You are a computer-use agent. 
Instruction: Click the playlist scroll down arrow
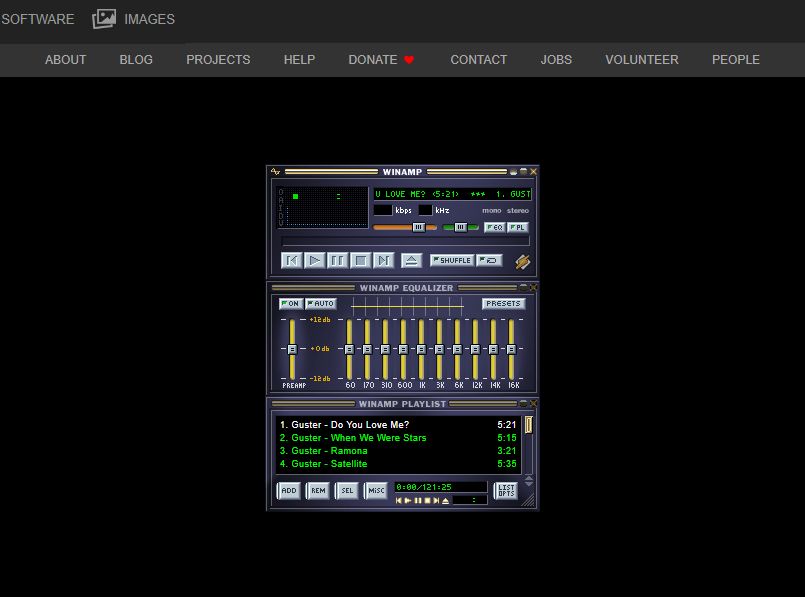tap(528, 484)
